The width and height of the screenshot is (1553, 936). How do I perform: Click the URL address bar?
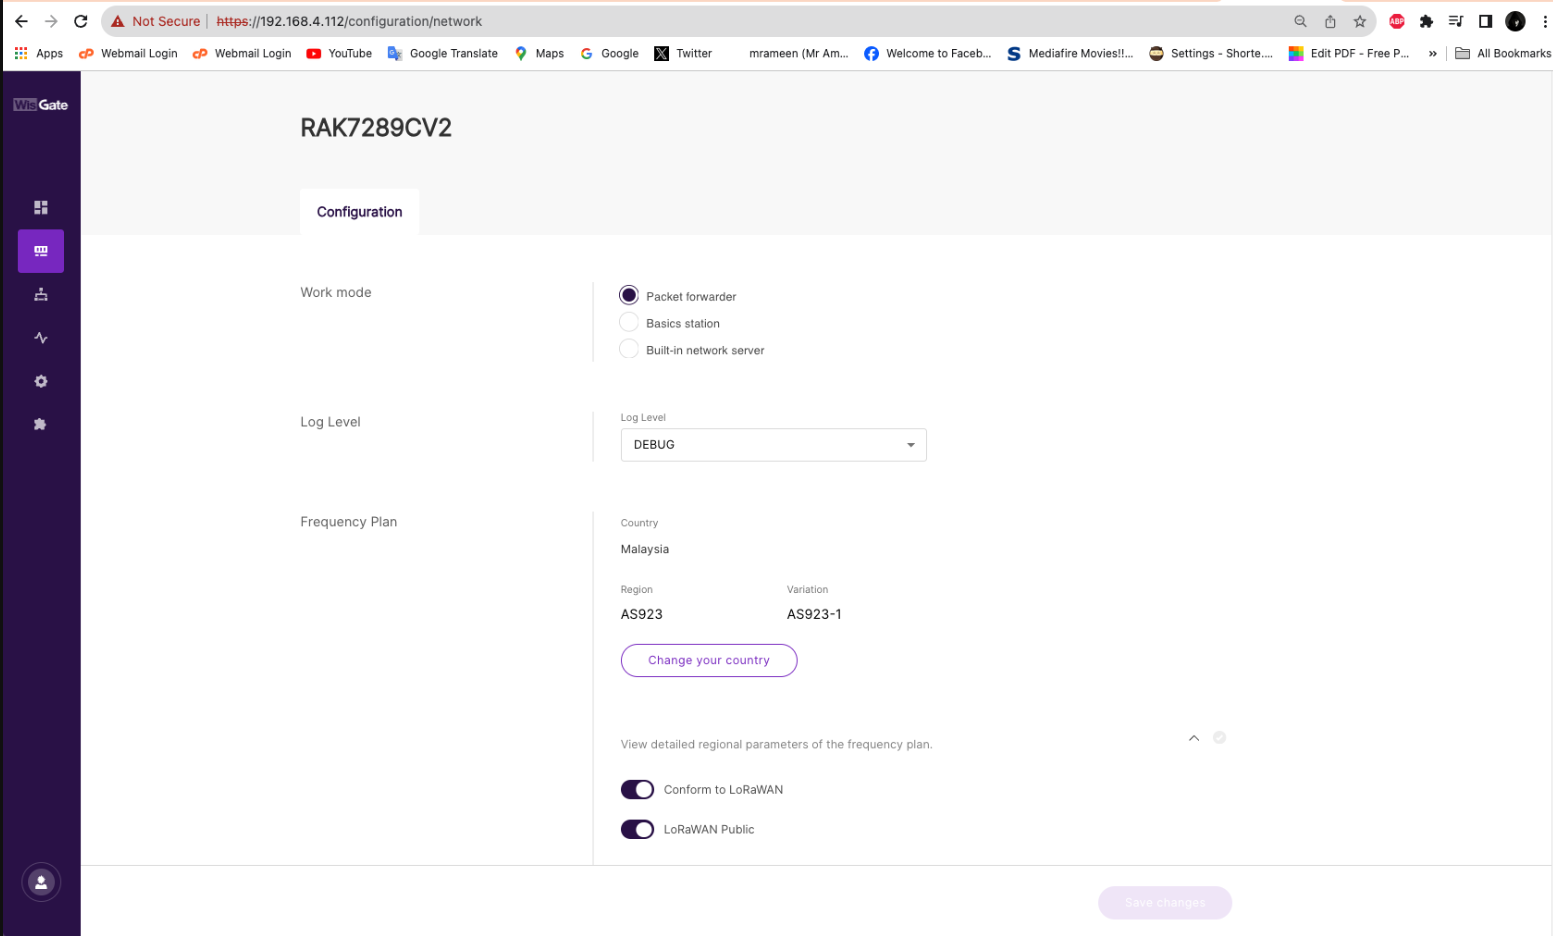click(x=740, y=21)
